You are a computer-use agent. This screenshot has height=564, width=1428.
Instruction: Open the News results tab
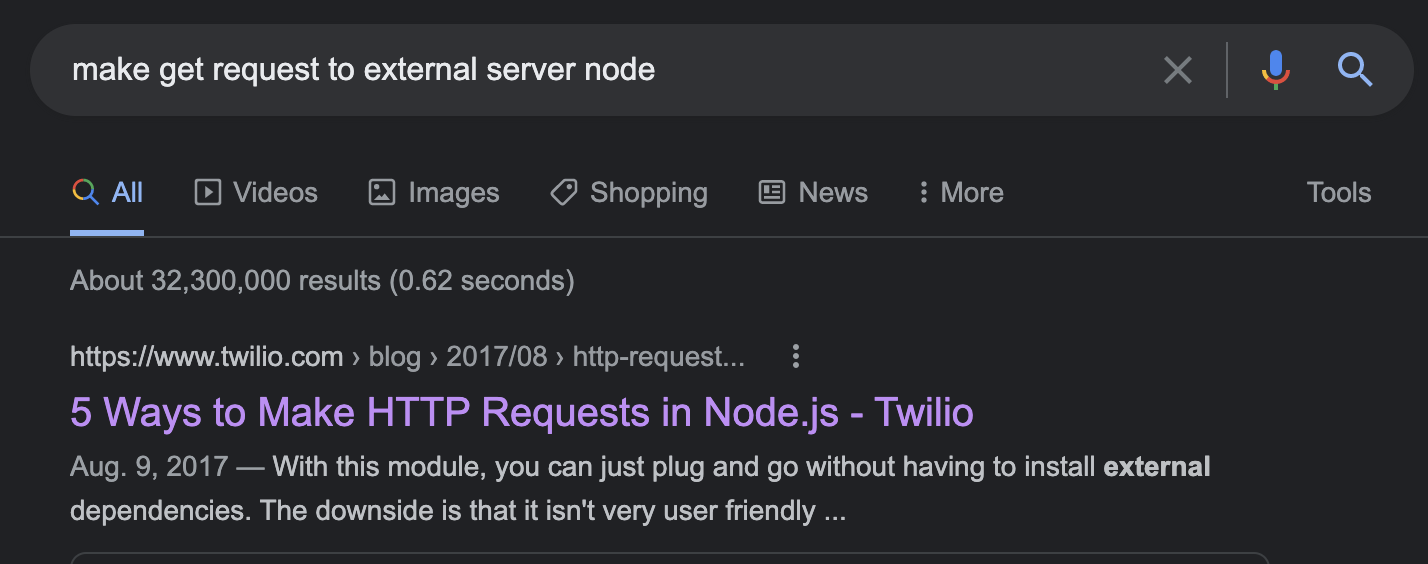[813, 193]
